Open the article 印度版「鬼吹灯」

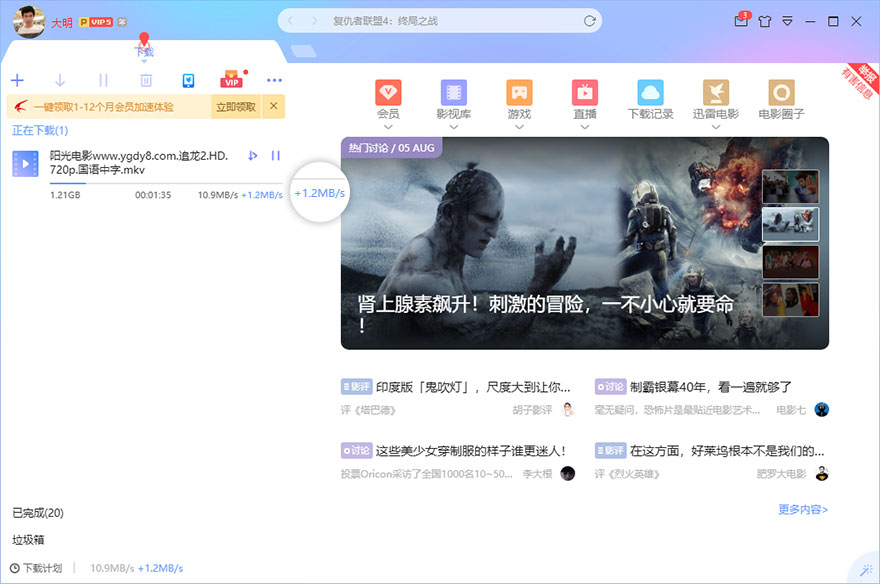coord(473,387)
